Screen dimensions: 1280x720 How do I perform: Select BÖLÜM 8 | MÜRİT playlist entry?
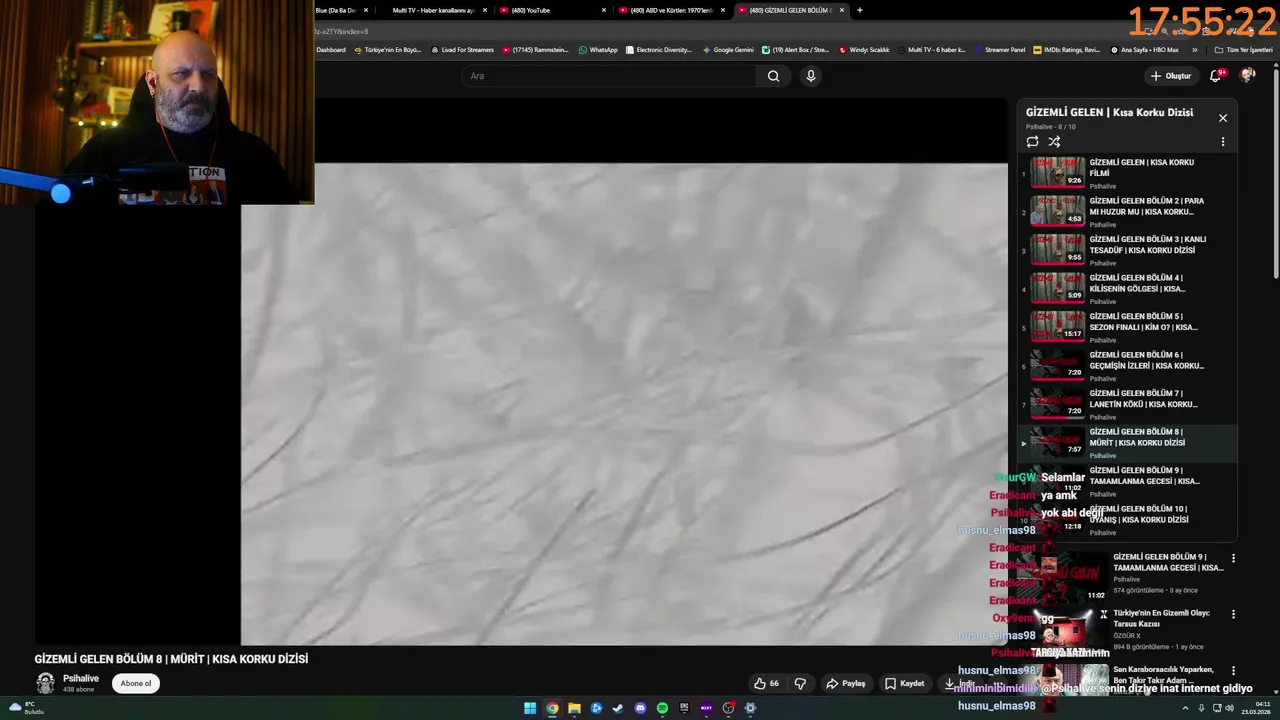[1127, 443]
